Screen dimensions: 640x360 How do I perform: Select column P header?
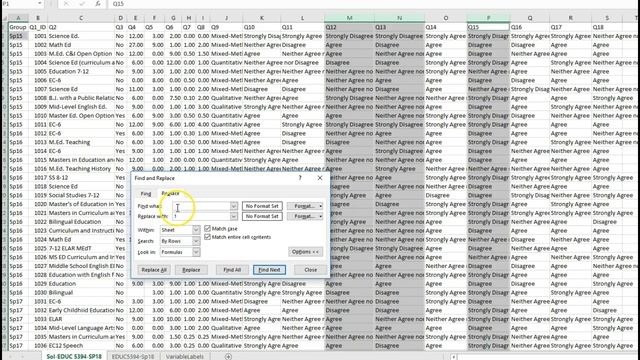coord(489,18)
